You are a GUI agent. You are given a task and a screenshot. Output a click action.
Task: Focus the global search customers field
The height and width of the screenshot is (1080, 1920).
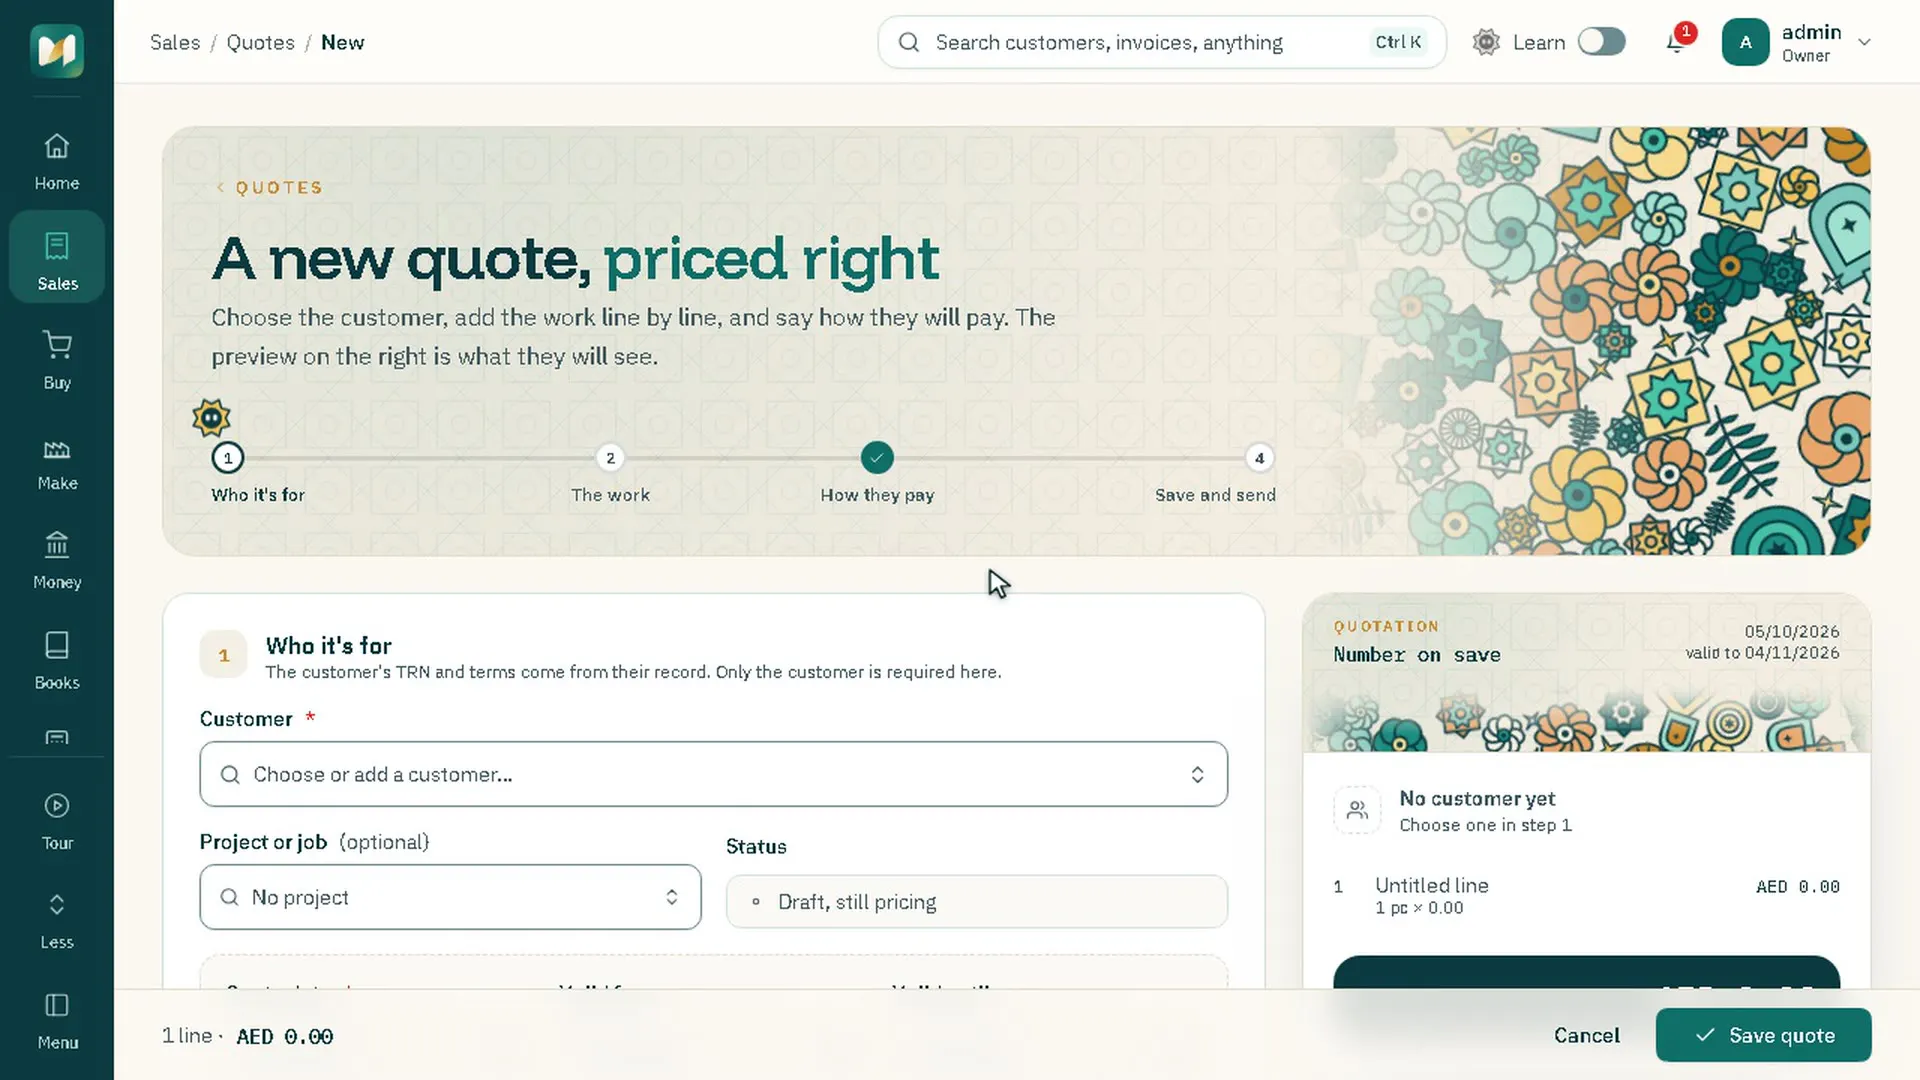click(1161, 42)
